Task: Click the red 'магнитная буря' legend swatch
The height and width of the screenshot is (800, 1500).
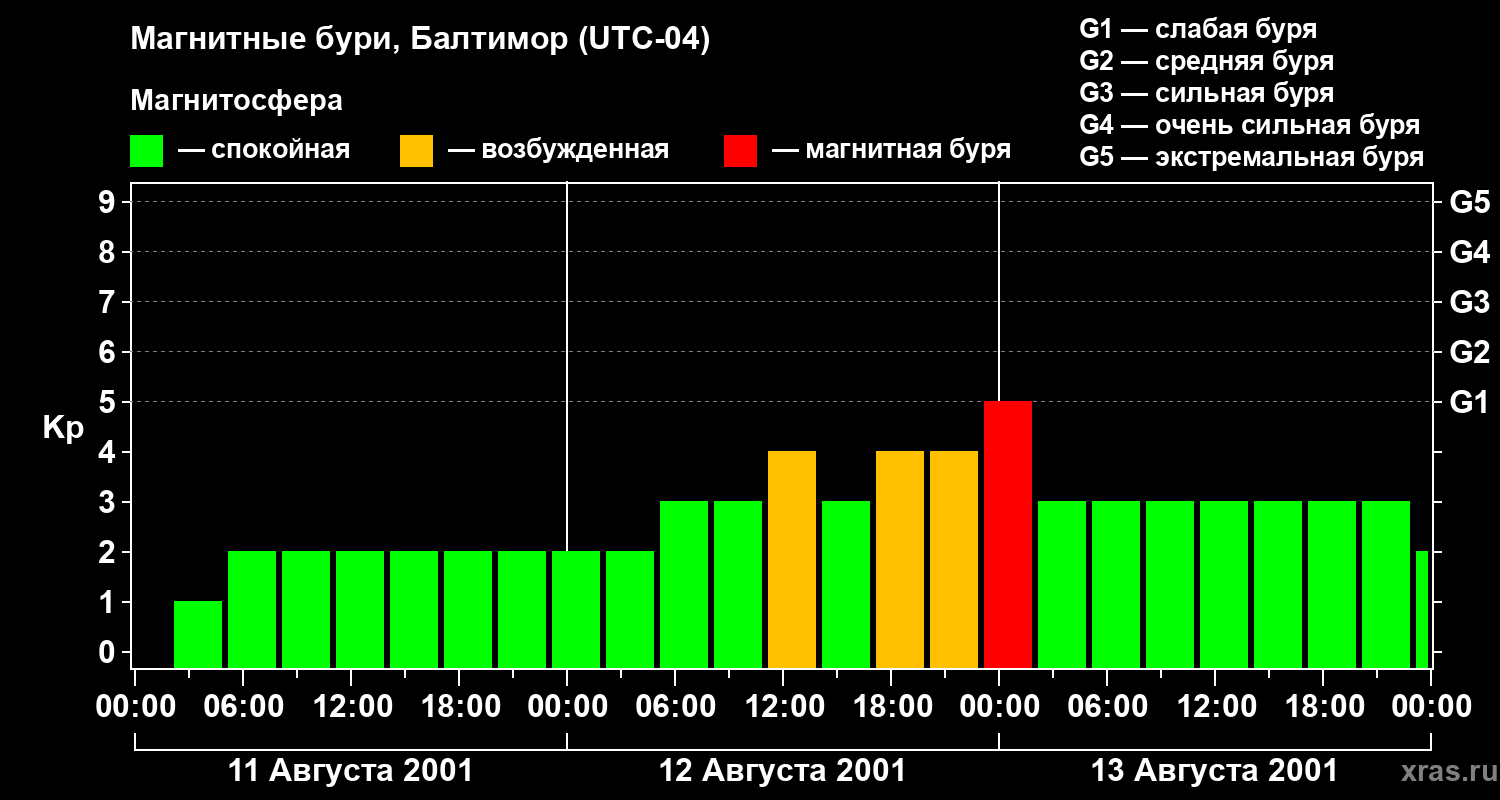Action: (740, 151)
